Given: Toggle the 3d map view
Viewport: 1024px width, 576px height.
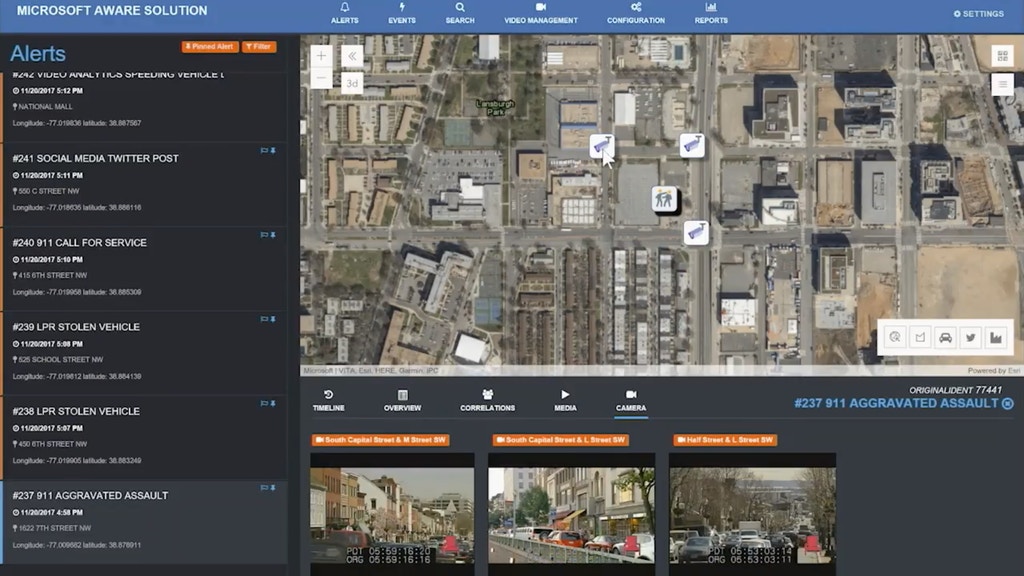Looking at the screenshot, I should tap(351, 84).
